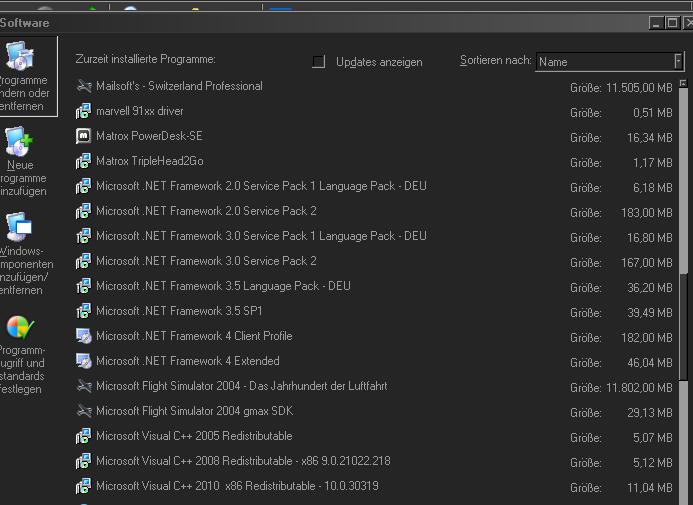The image size is (693, 505).
Task: Select 'marvell 91xx driver' entry
Action: click(140, 111)
